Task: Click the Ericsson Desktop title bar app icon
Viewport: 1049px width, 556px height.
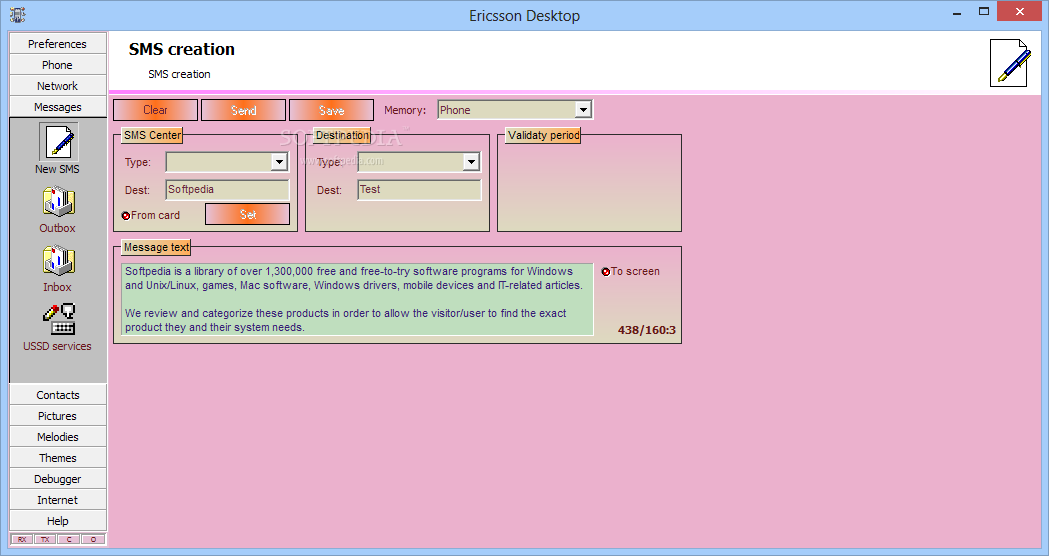Action: (x=18, y=15)
